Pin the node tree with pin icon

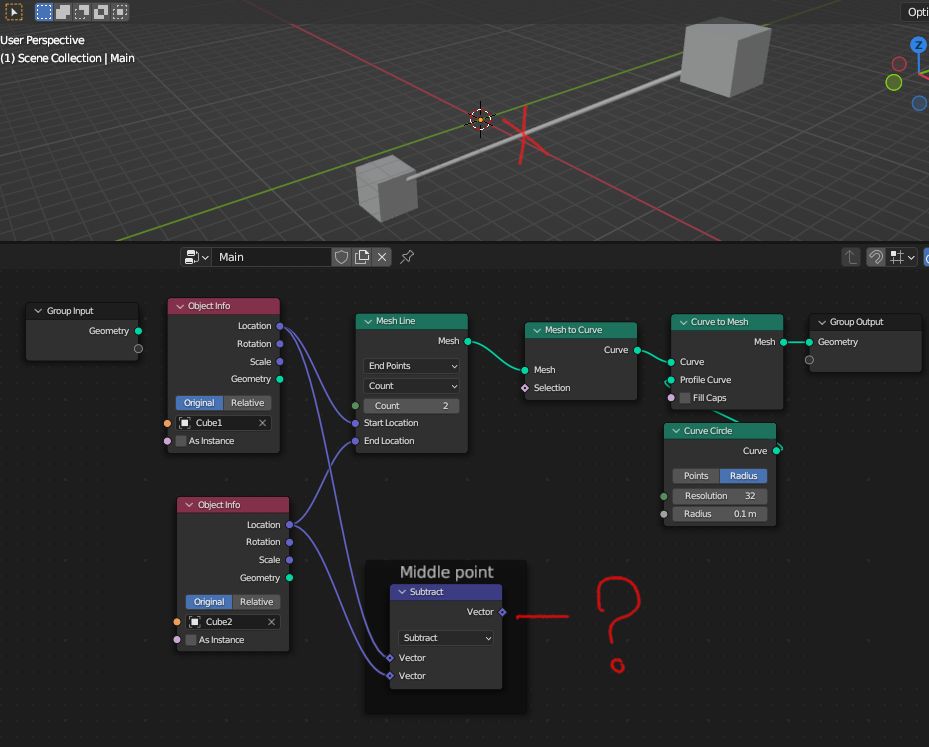point(407,257)
